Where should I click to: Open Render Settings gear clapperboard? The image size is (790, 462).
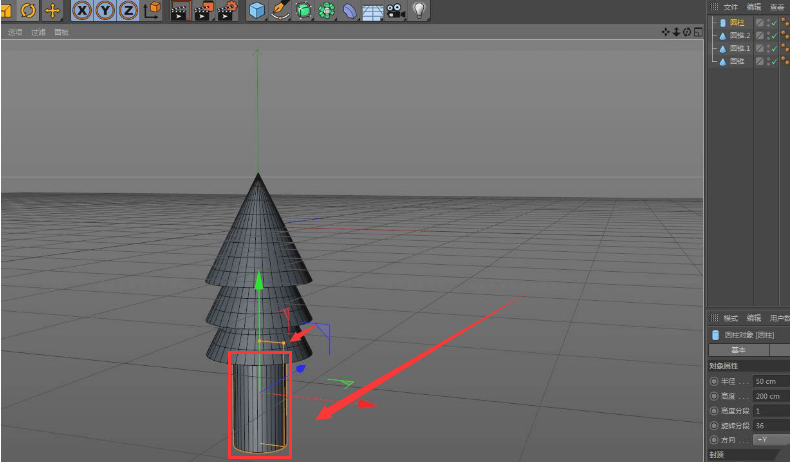[227, 10]
